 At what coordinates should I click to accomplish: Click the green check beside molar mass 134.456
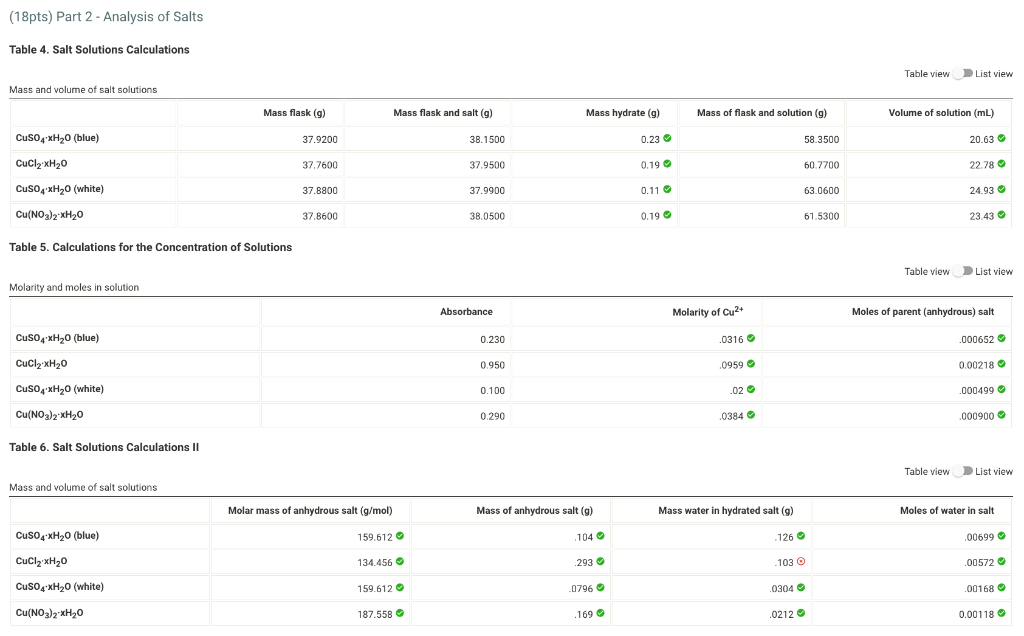400,561
